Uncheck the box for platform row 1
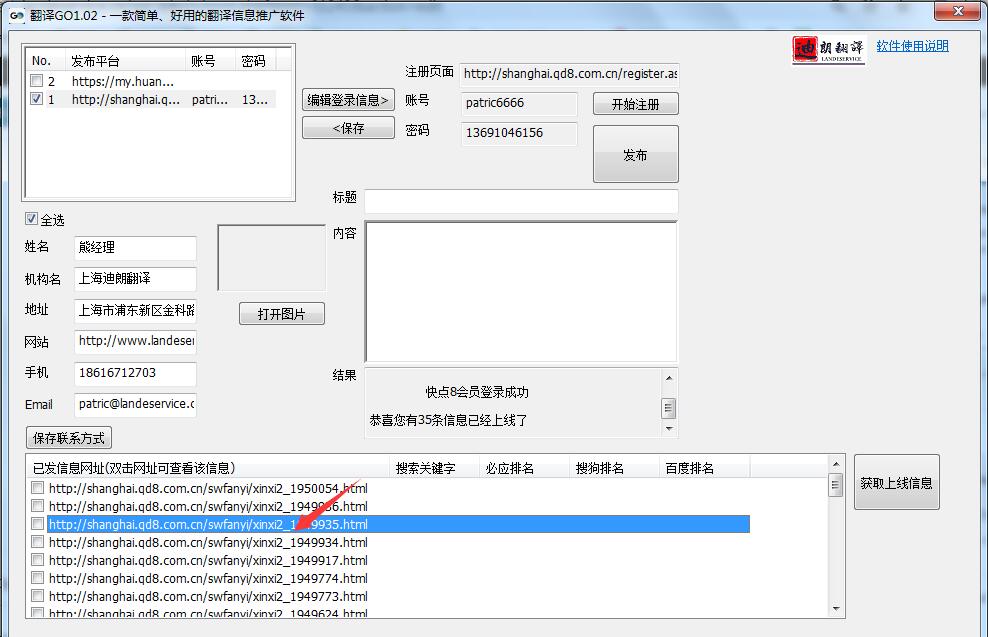 point(37,99)
